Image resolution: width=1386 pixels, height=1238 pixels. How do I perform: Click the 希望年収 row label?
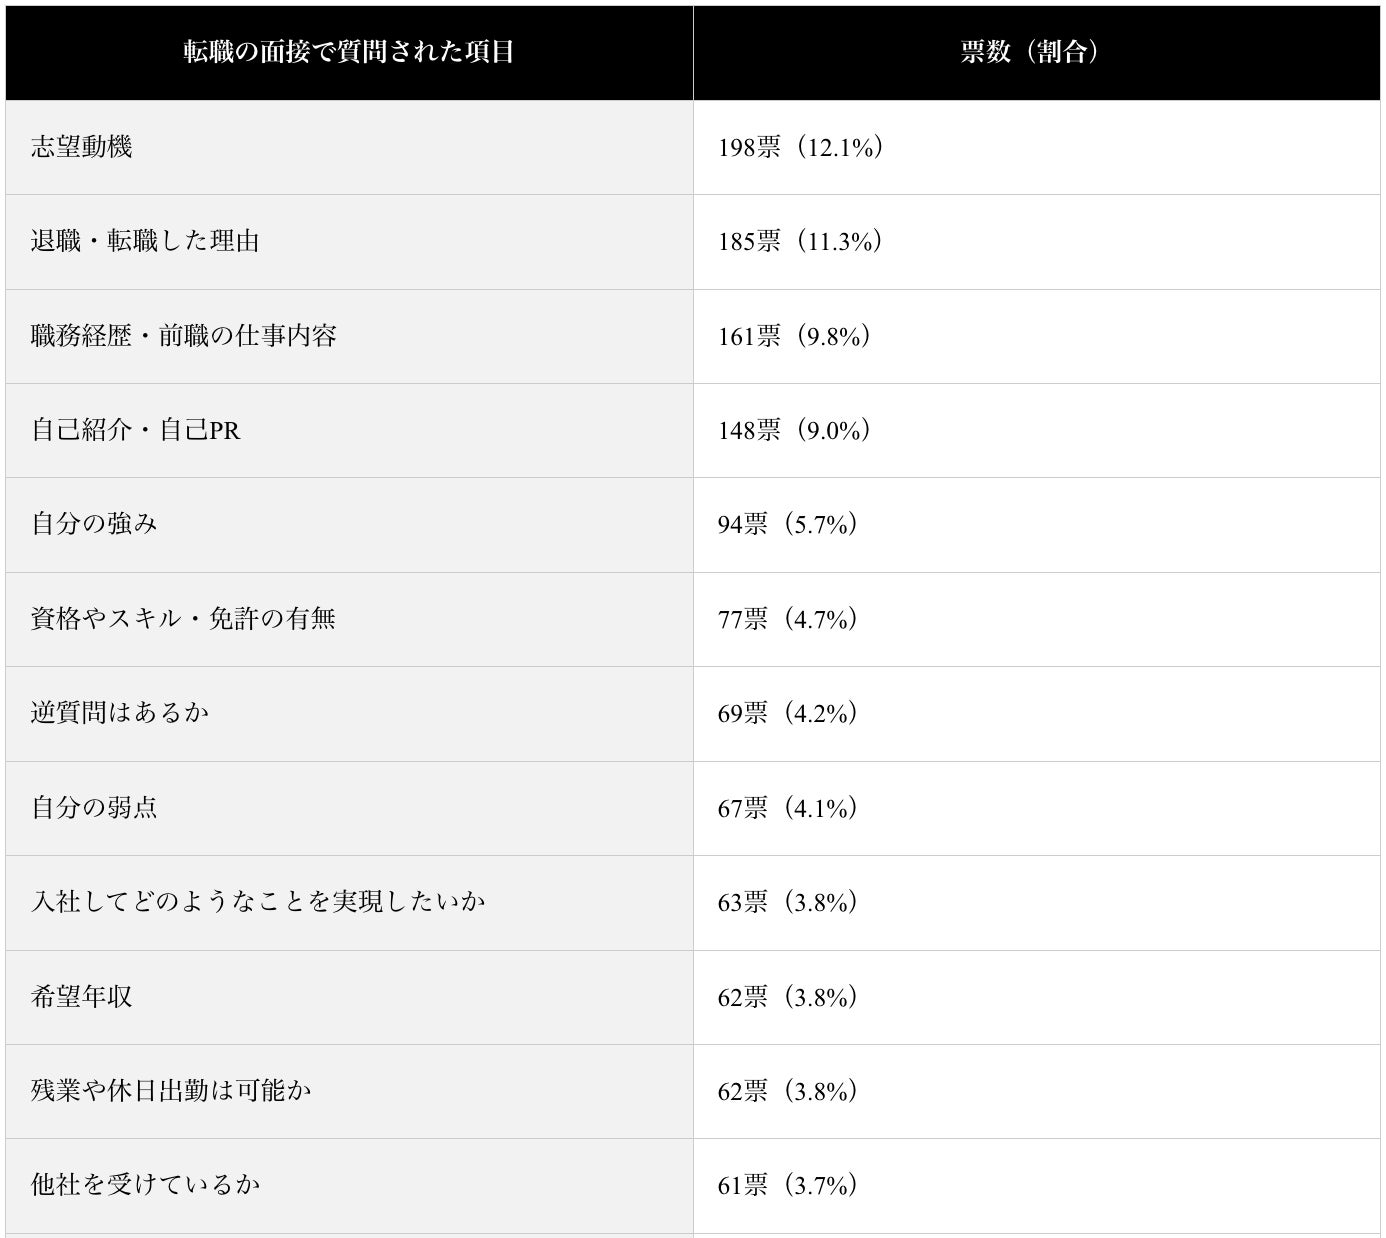point(82,997)
